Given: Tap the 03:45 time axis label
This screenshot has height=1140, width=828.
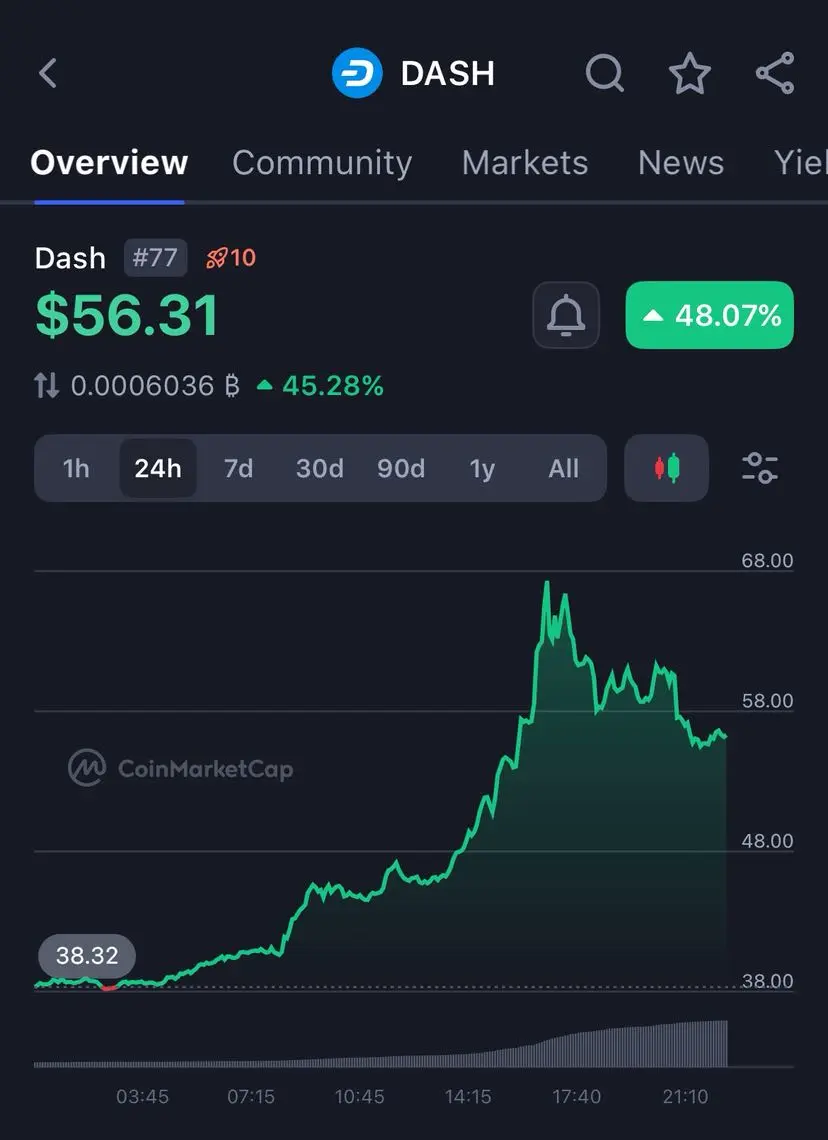Looking at the screenshot, I should point(142,1096).
